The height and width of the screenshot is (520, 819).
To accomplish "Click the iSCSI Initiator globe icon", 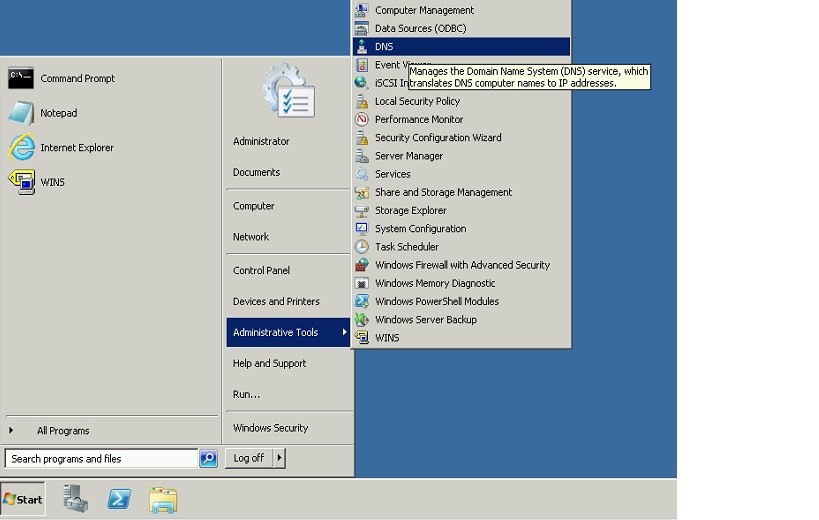I will (x=361, y=82).
